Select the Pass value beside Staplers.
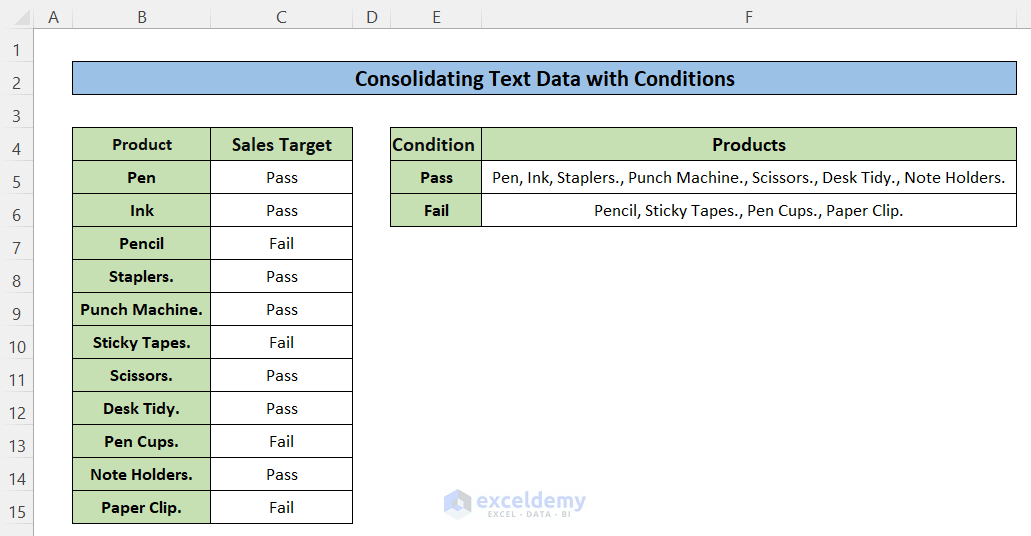 click(x=281, y=276)
